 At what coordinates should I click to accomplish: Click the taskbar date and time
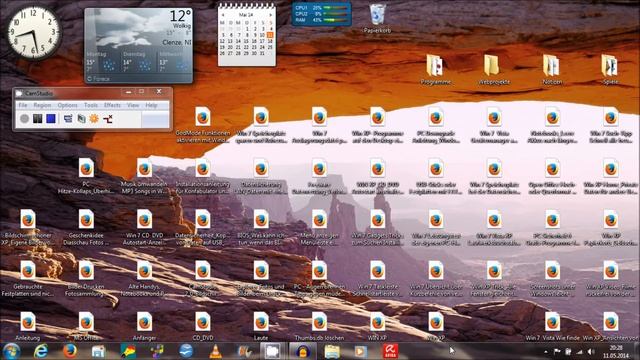point(616,351)
